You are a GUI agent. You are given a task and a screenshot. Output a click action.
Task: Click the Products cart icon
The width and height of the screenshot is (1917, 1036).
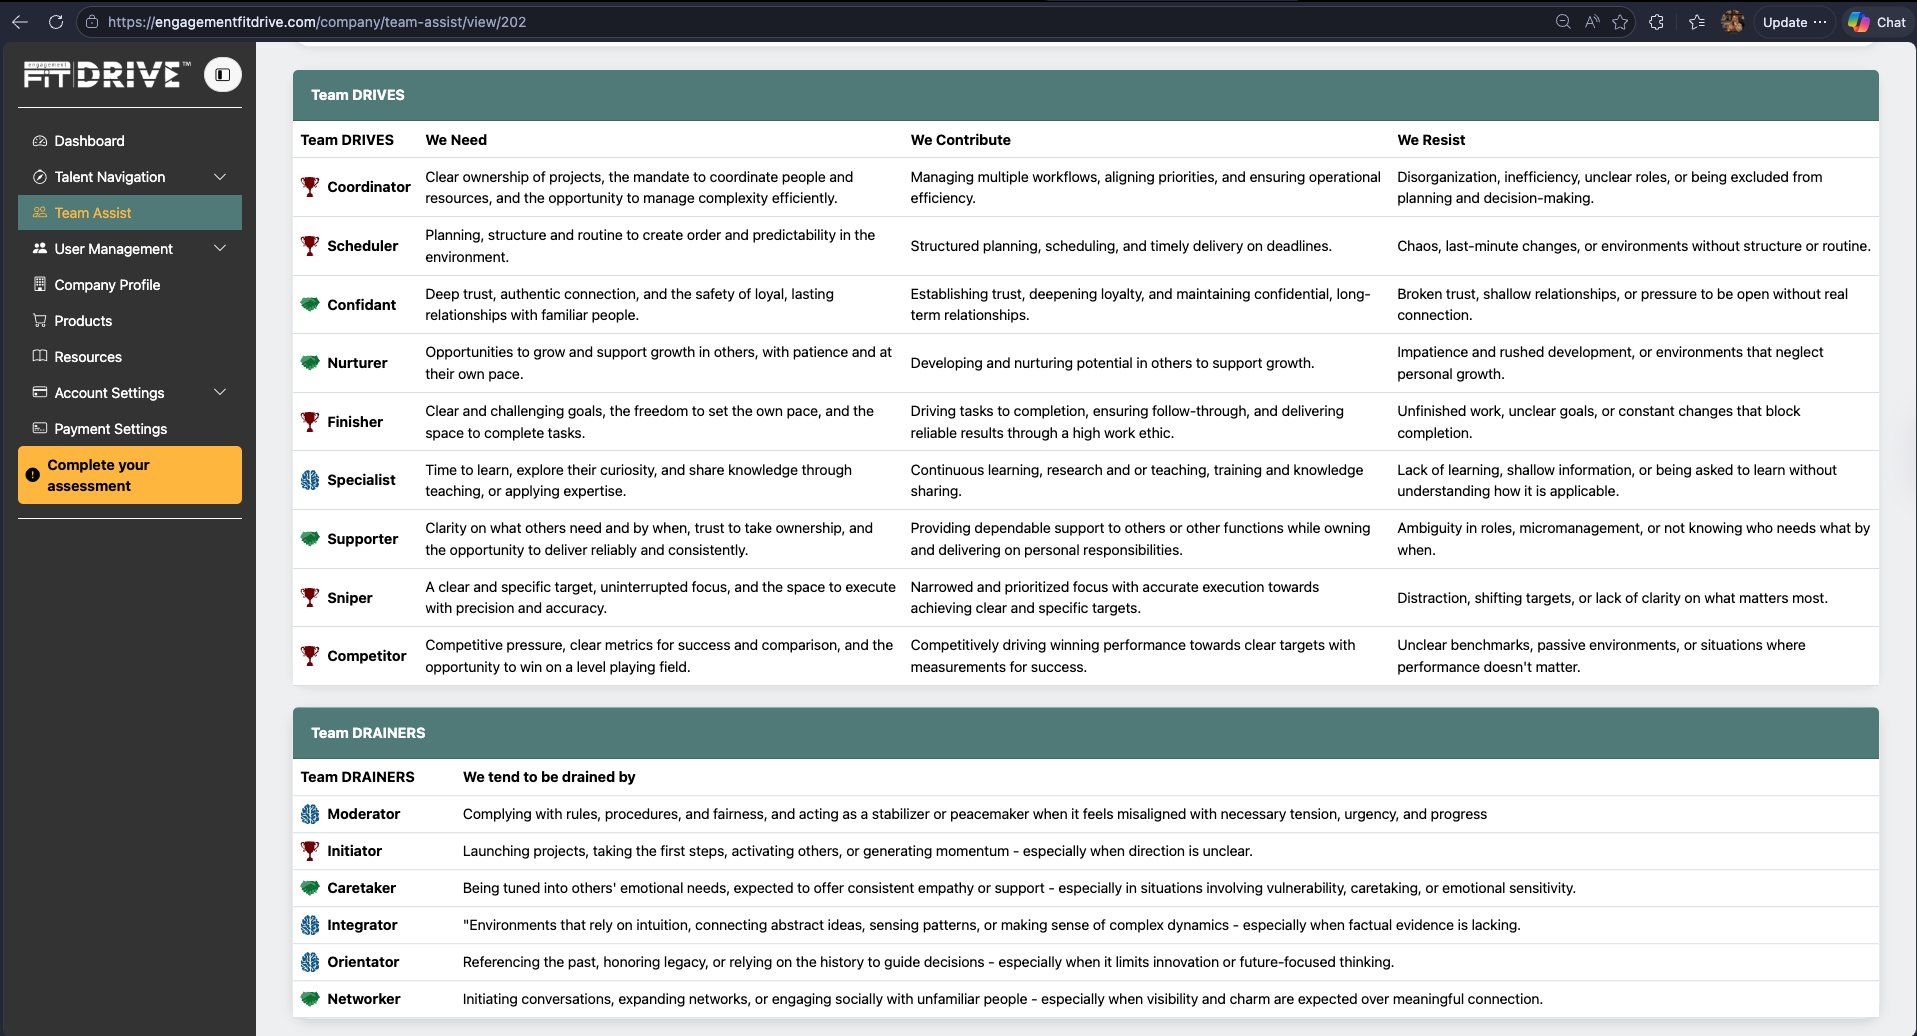pos(40,321)
